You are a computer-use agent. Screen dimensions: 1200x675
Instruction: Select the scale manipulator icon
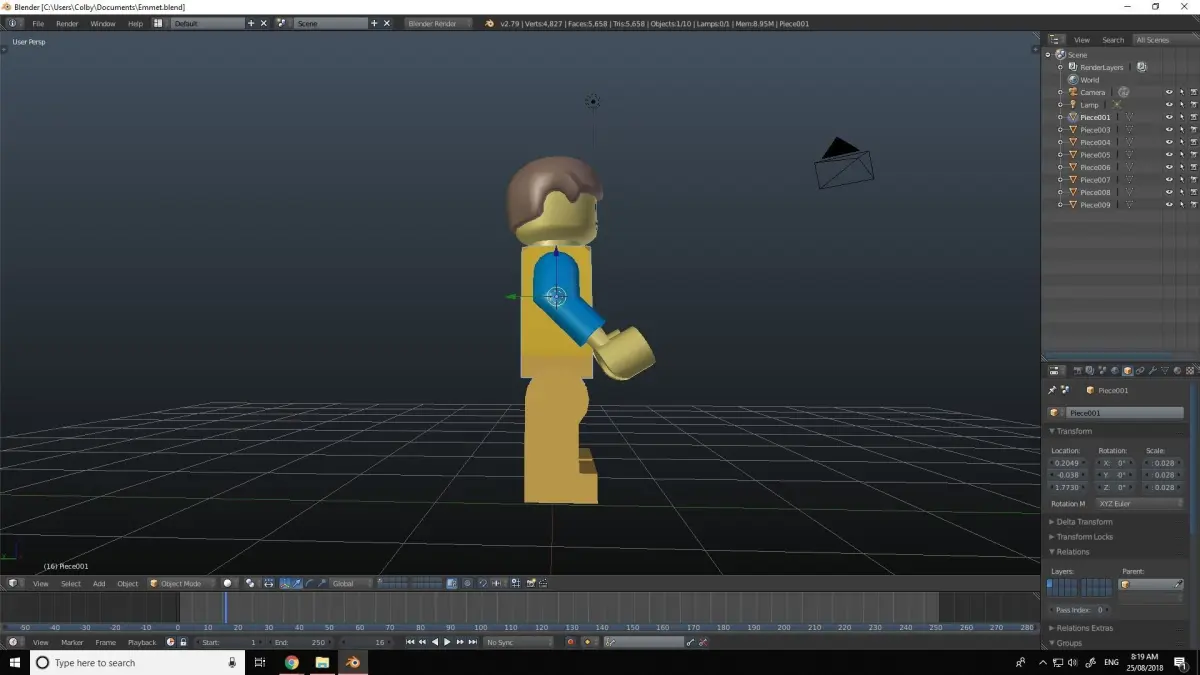(x=321, y=583)
